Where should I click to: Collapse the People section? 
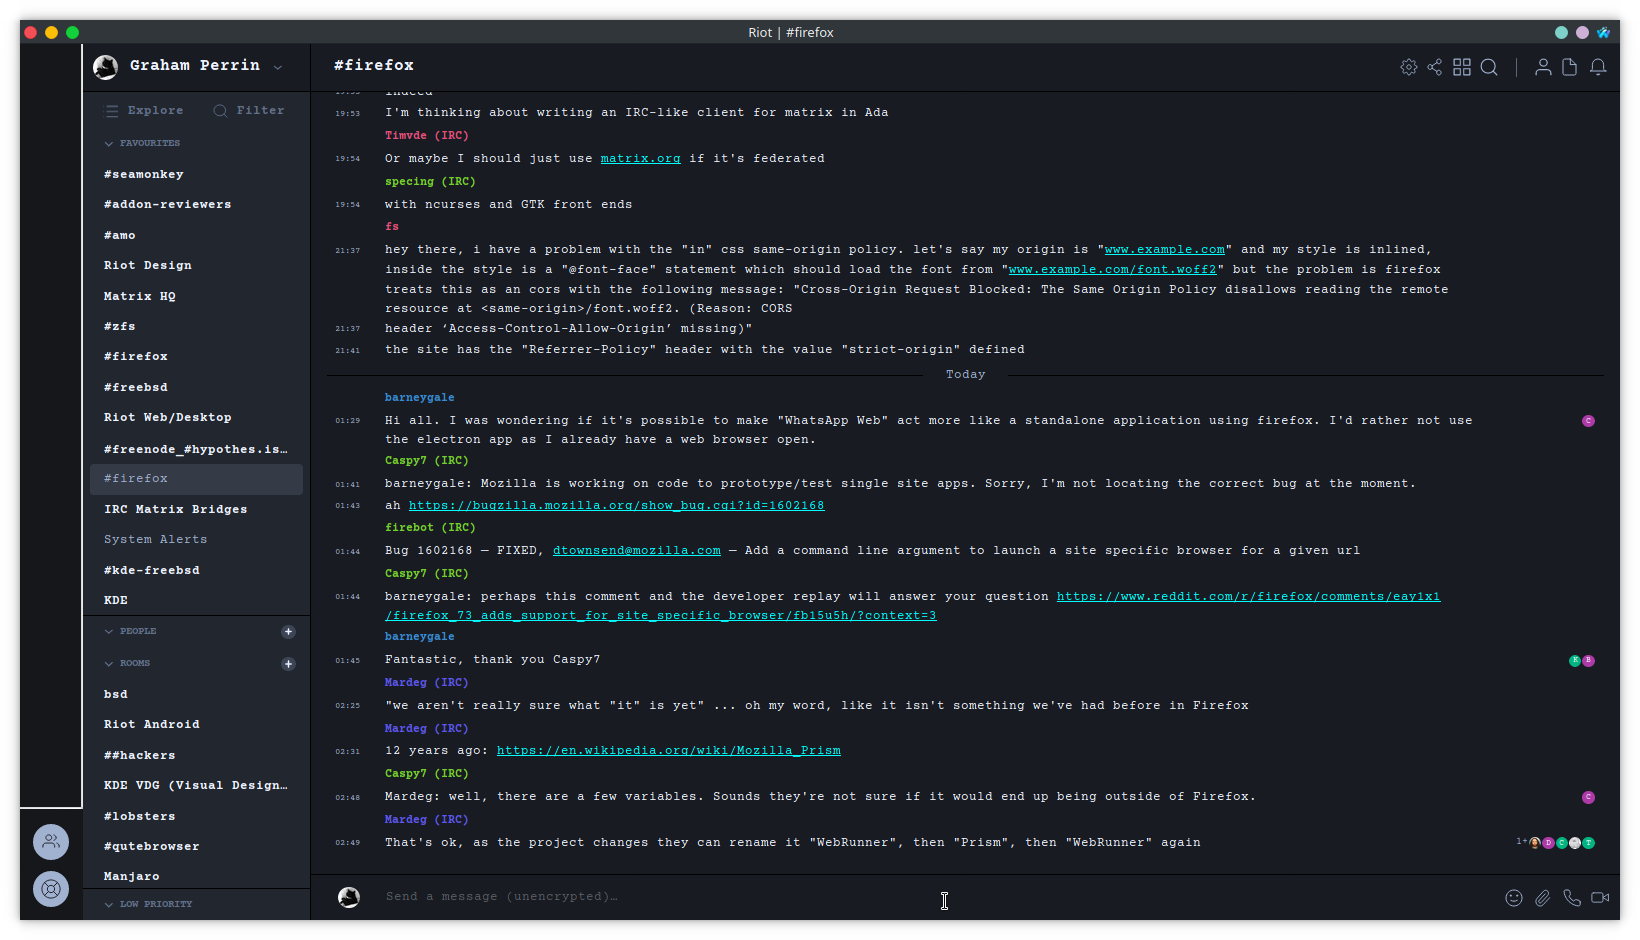[x=130, y=632]
